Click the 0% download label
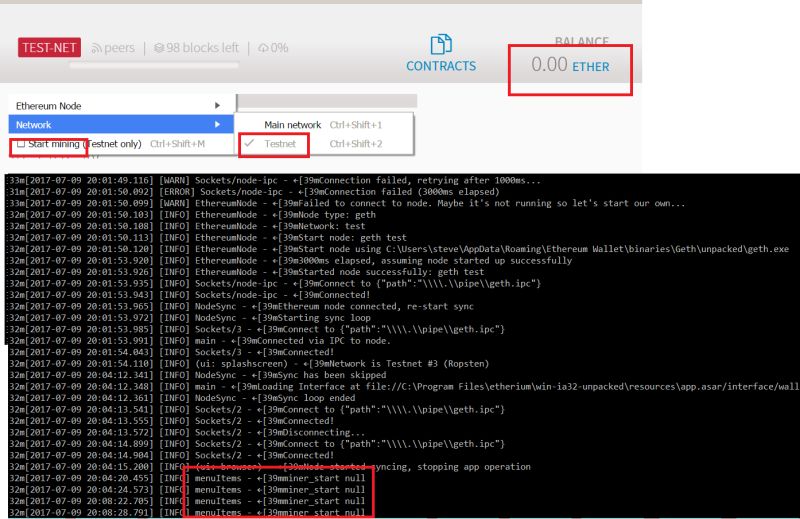 click(x=279, y=48)
